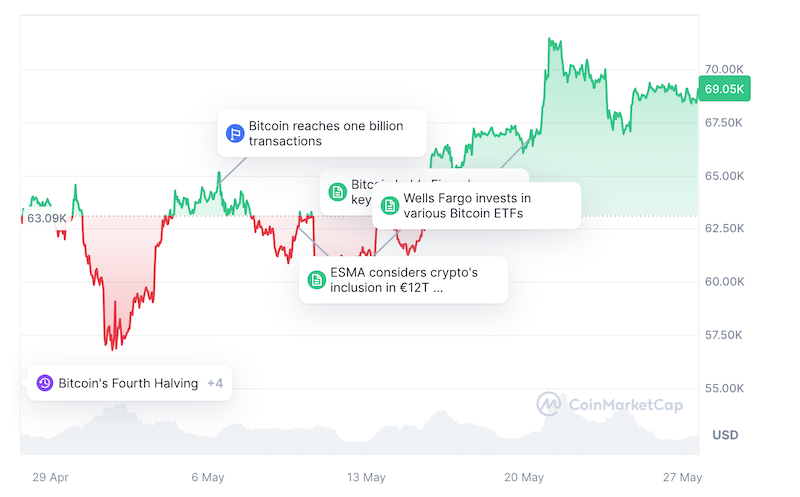
Task: Expand the +4 more events badge
Action: [x=215, y=383]
